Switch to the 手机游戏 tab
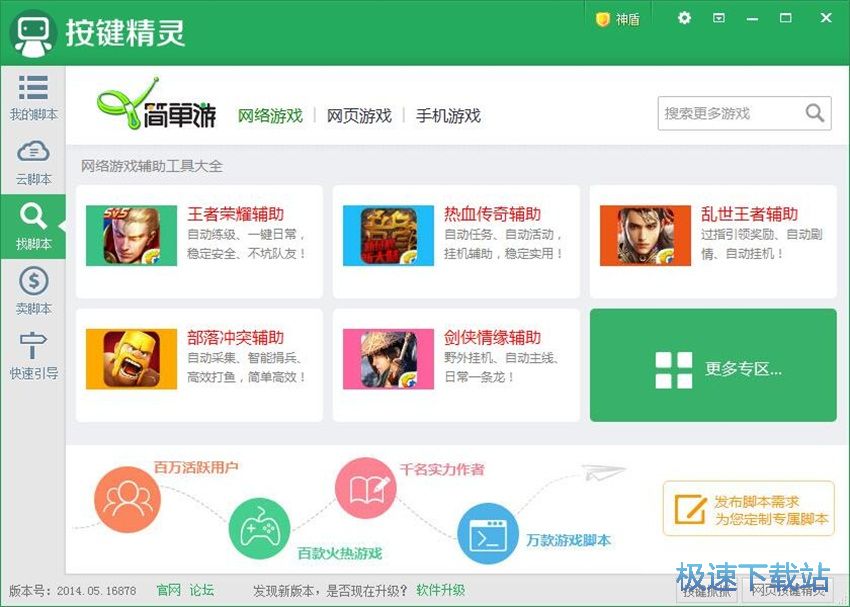 pos(448,115)
